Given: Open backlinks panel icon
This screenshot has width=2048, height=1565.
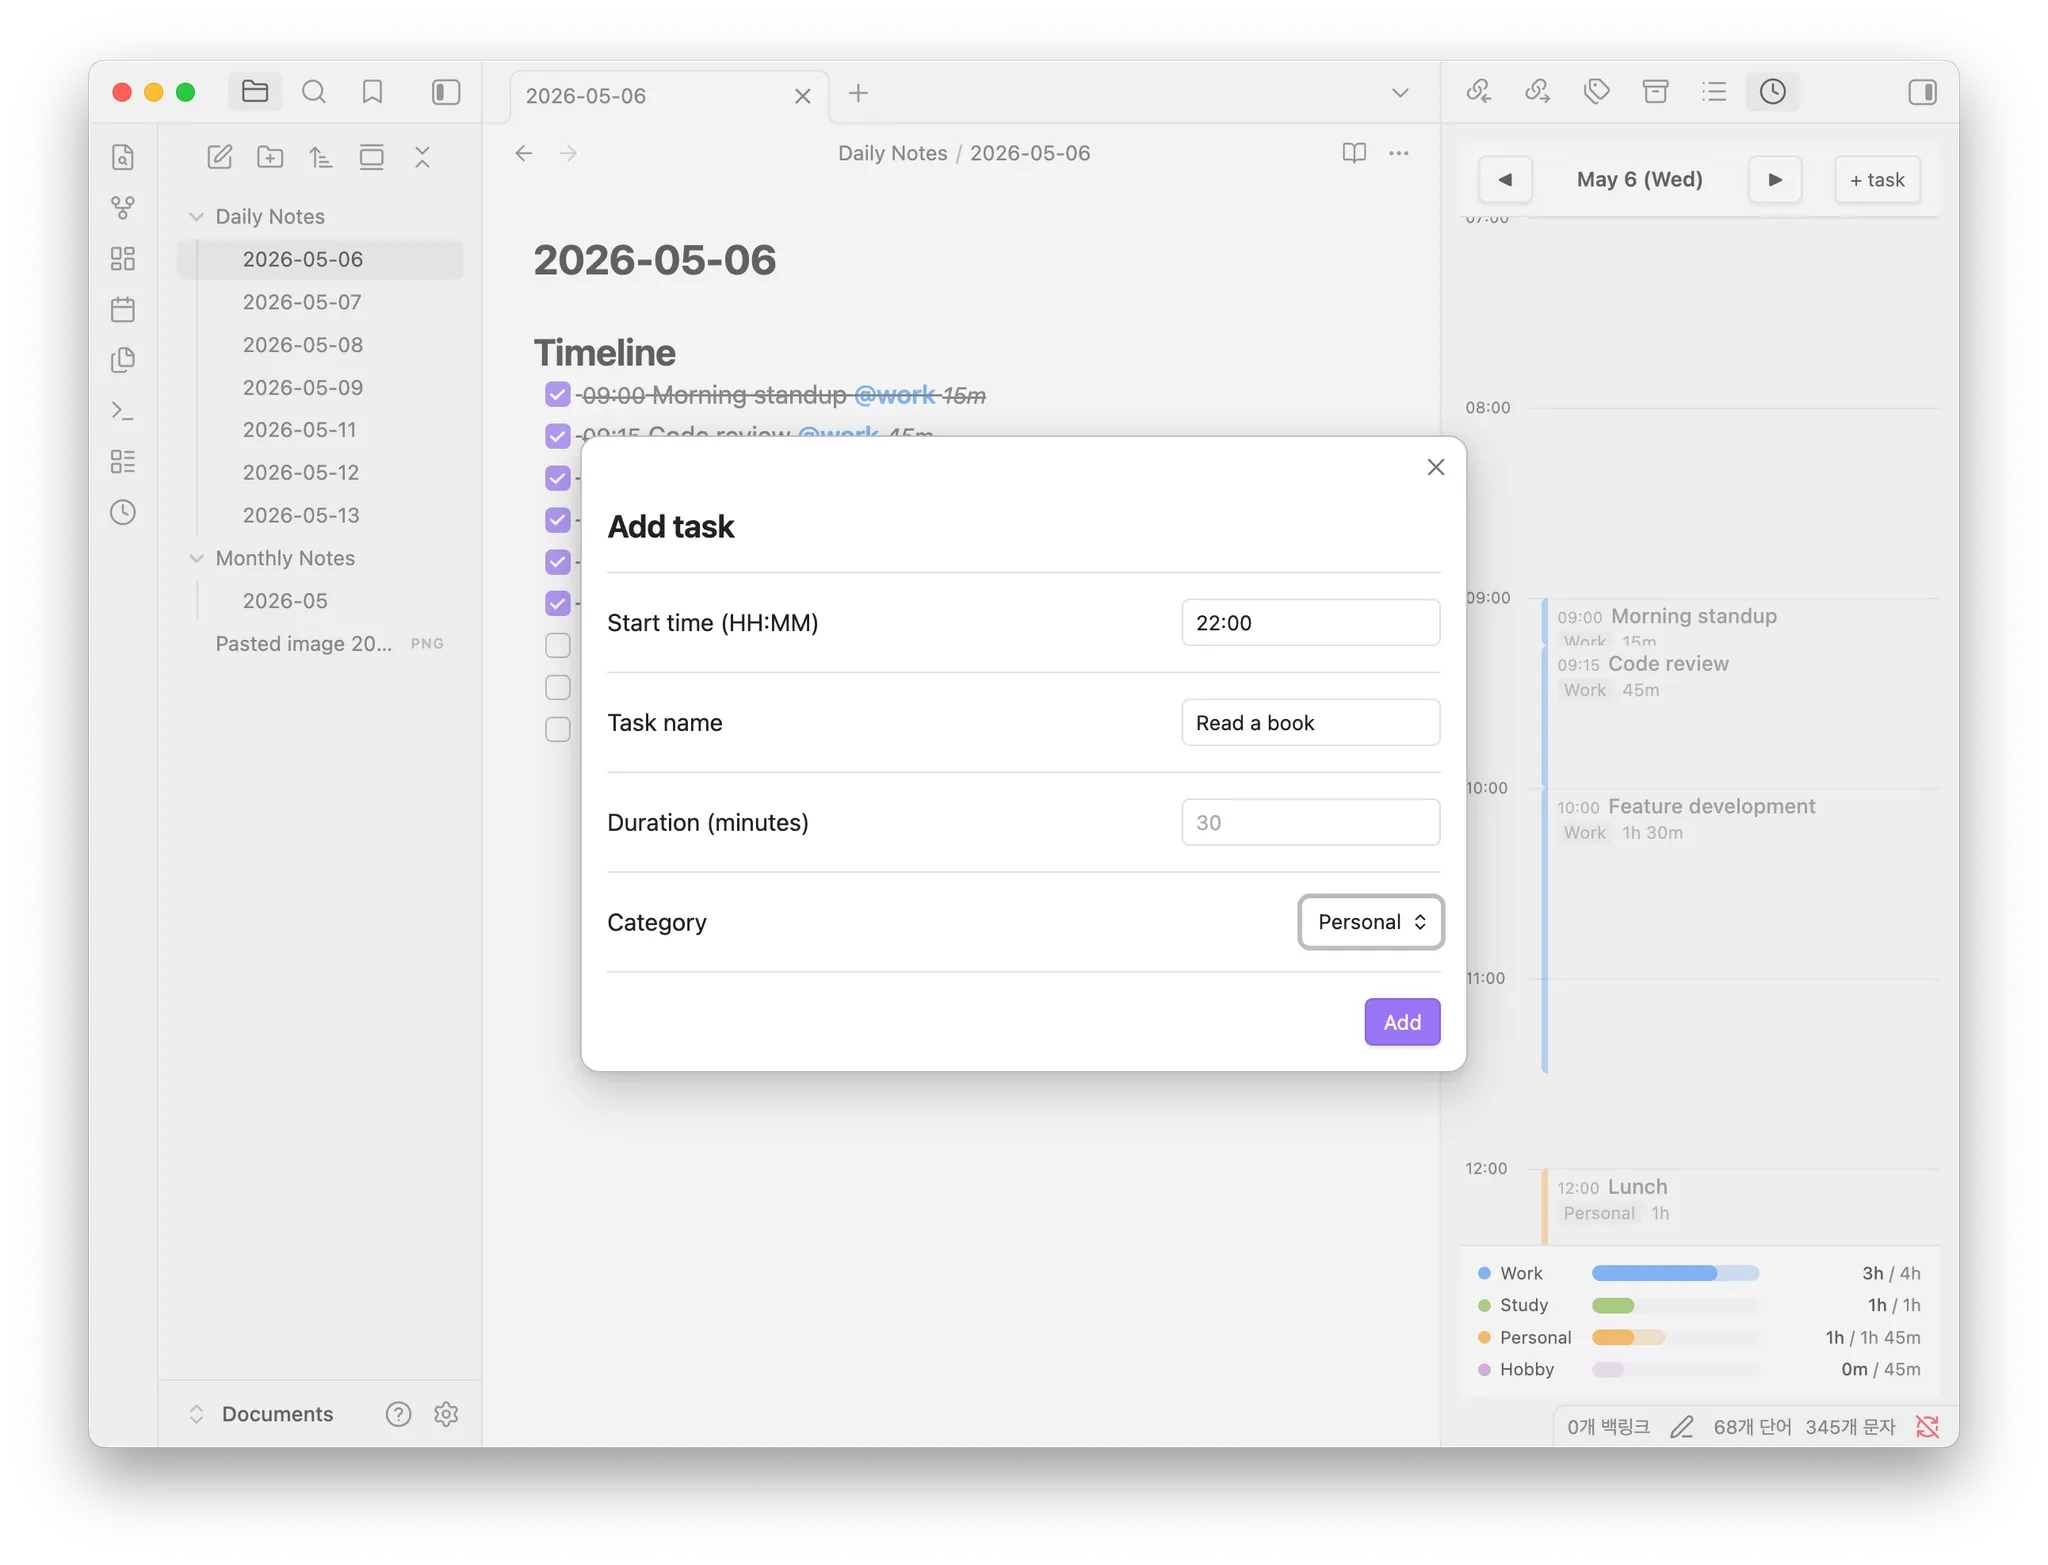Looking at the screenshot, I should pyautogui.click(x=1479, y=92).
